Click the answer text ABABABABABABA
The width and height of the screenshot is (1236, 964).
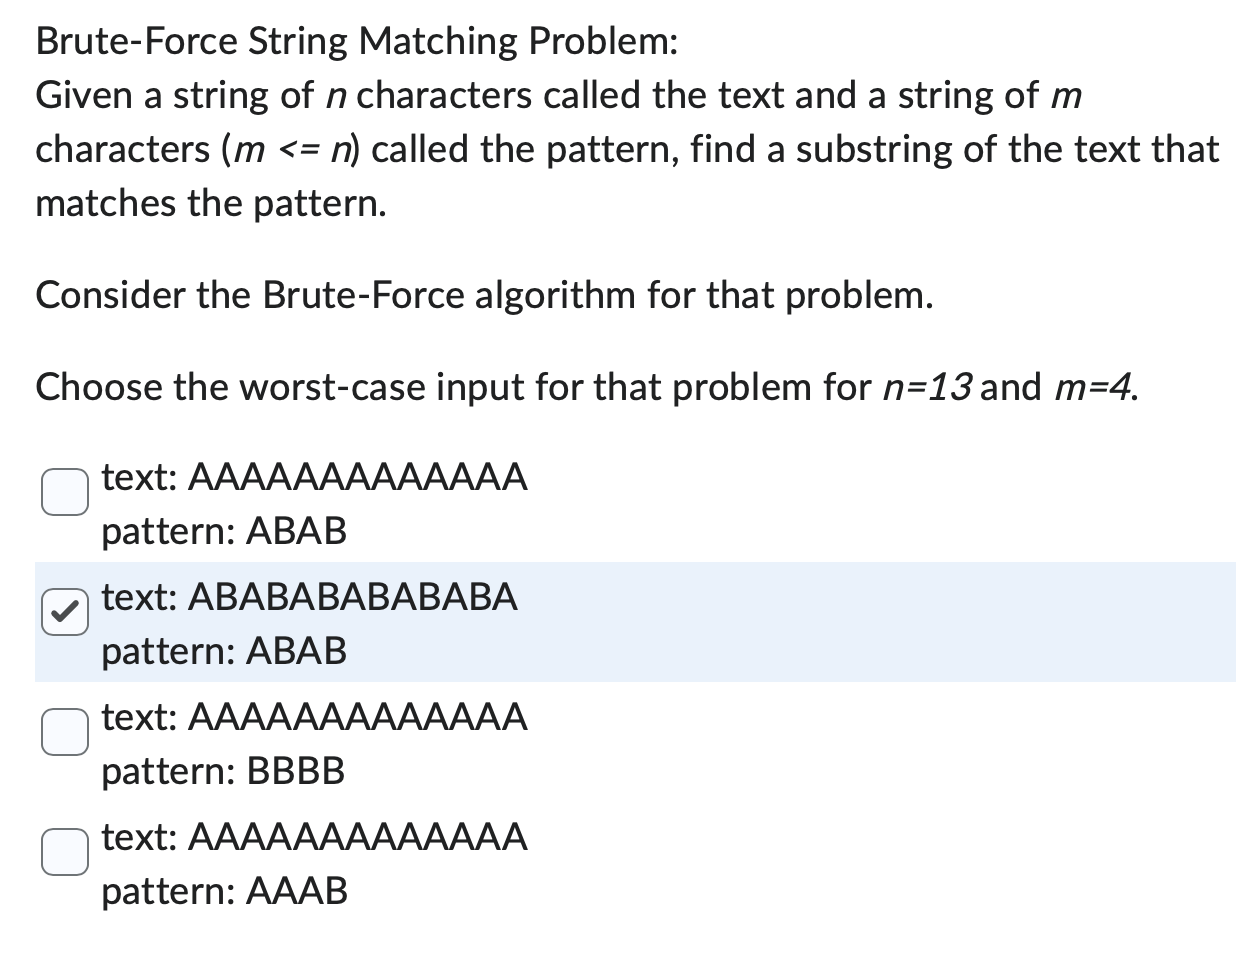pos(308,598)
